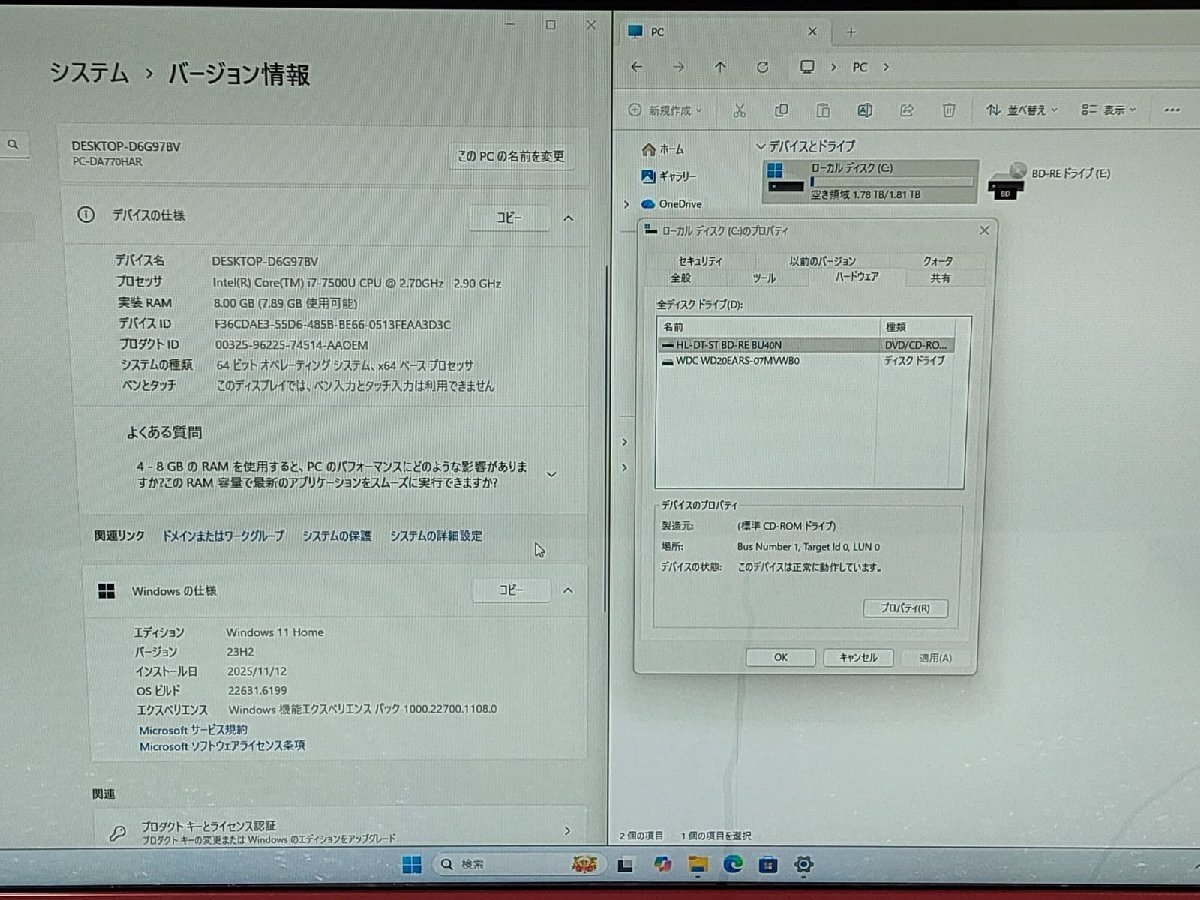Image resolution: width=1200 pixels, height=900 pixels.
Task: Select the Cut icon in Explorer toolbar
Action: [740, 109]
